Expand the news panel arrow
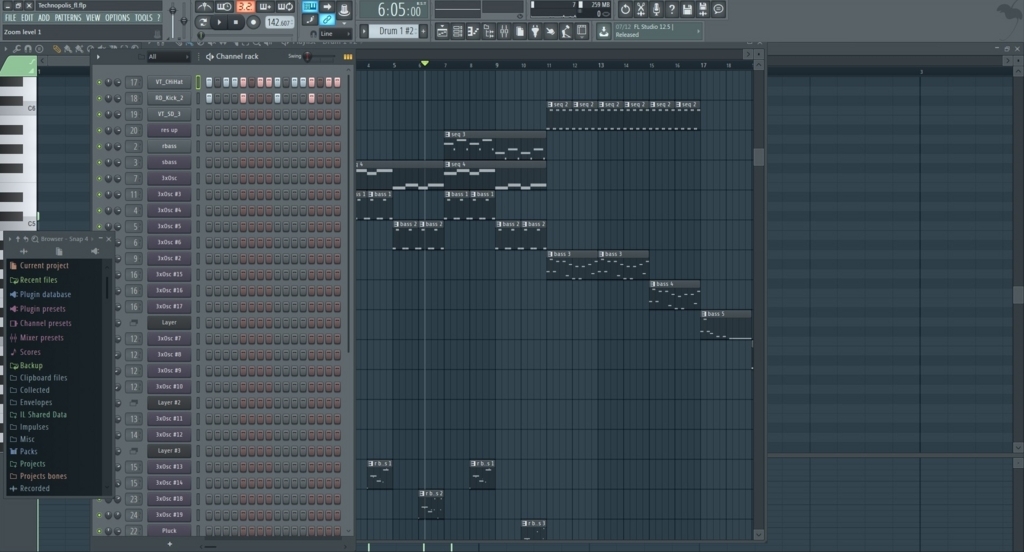 (x=699, y=31)
